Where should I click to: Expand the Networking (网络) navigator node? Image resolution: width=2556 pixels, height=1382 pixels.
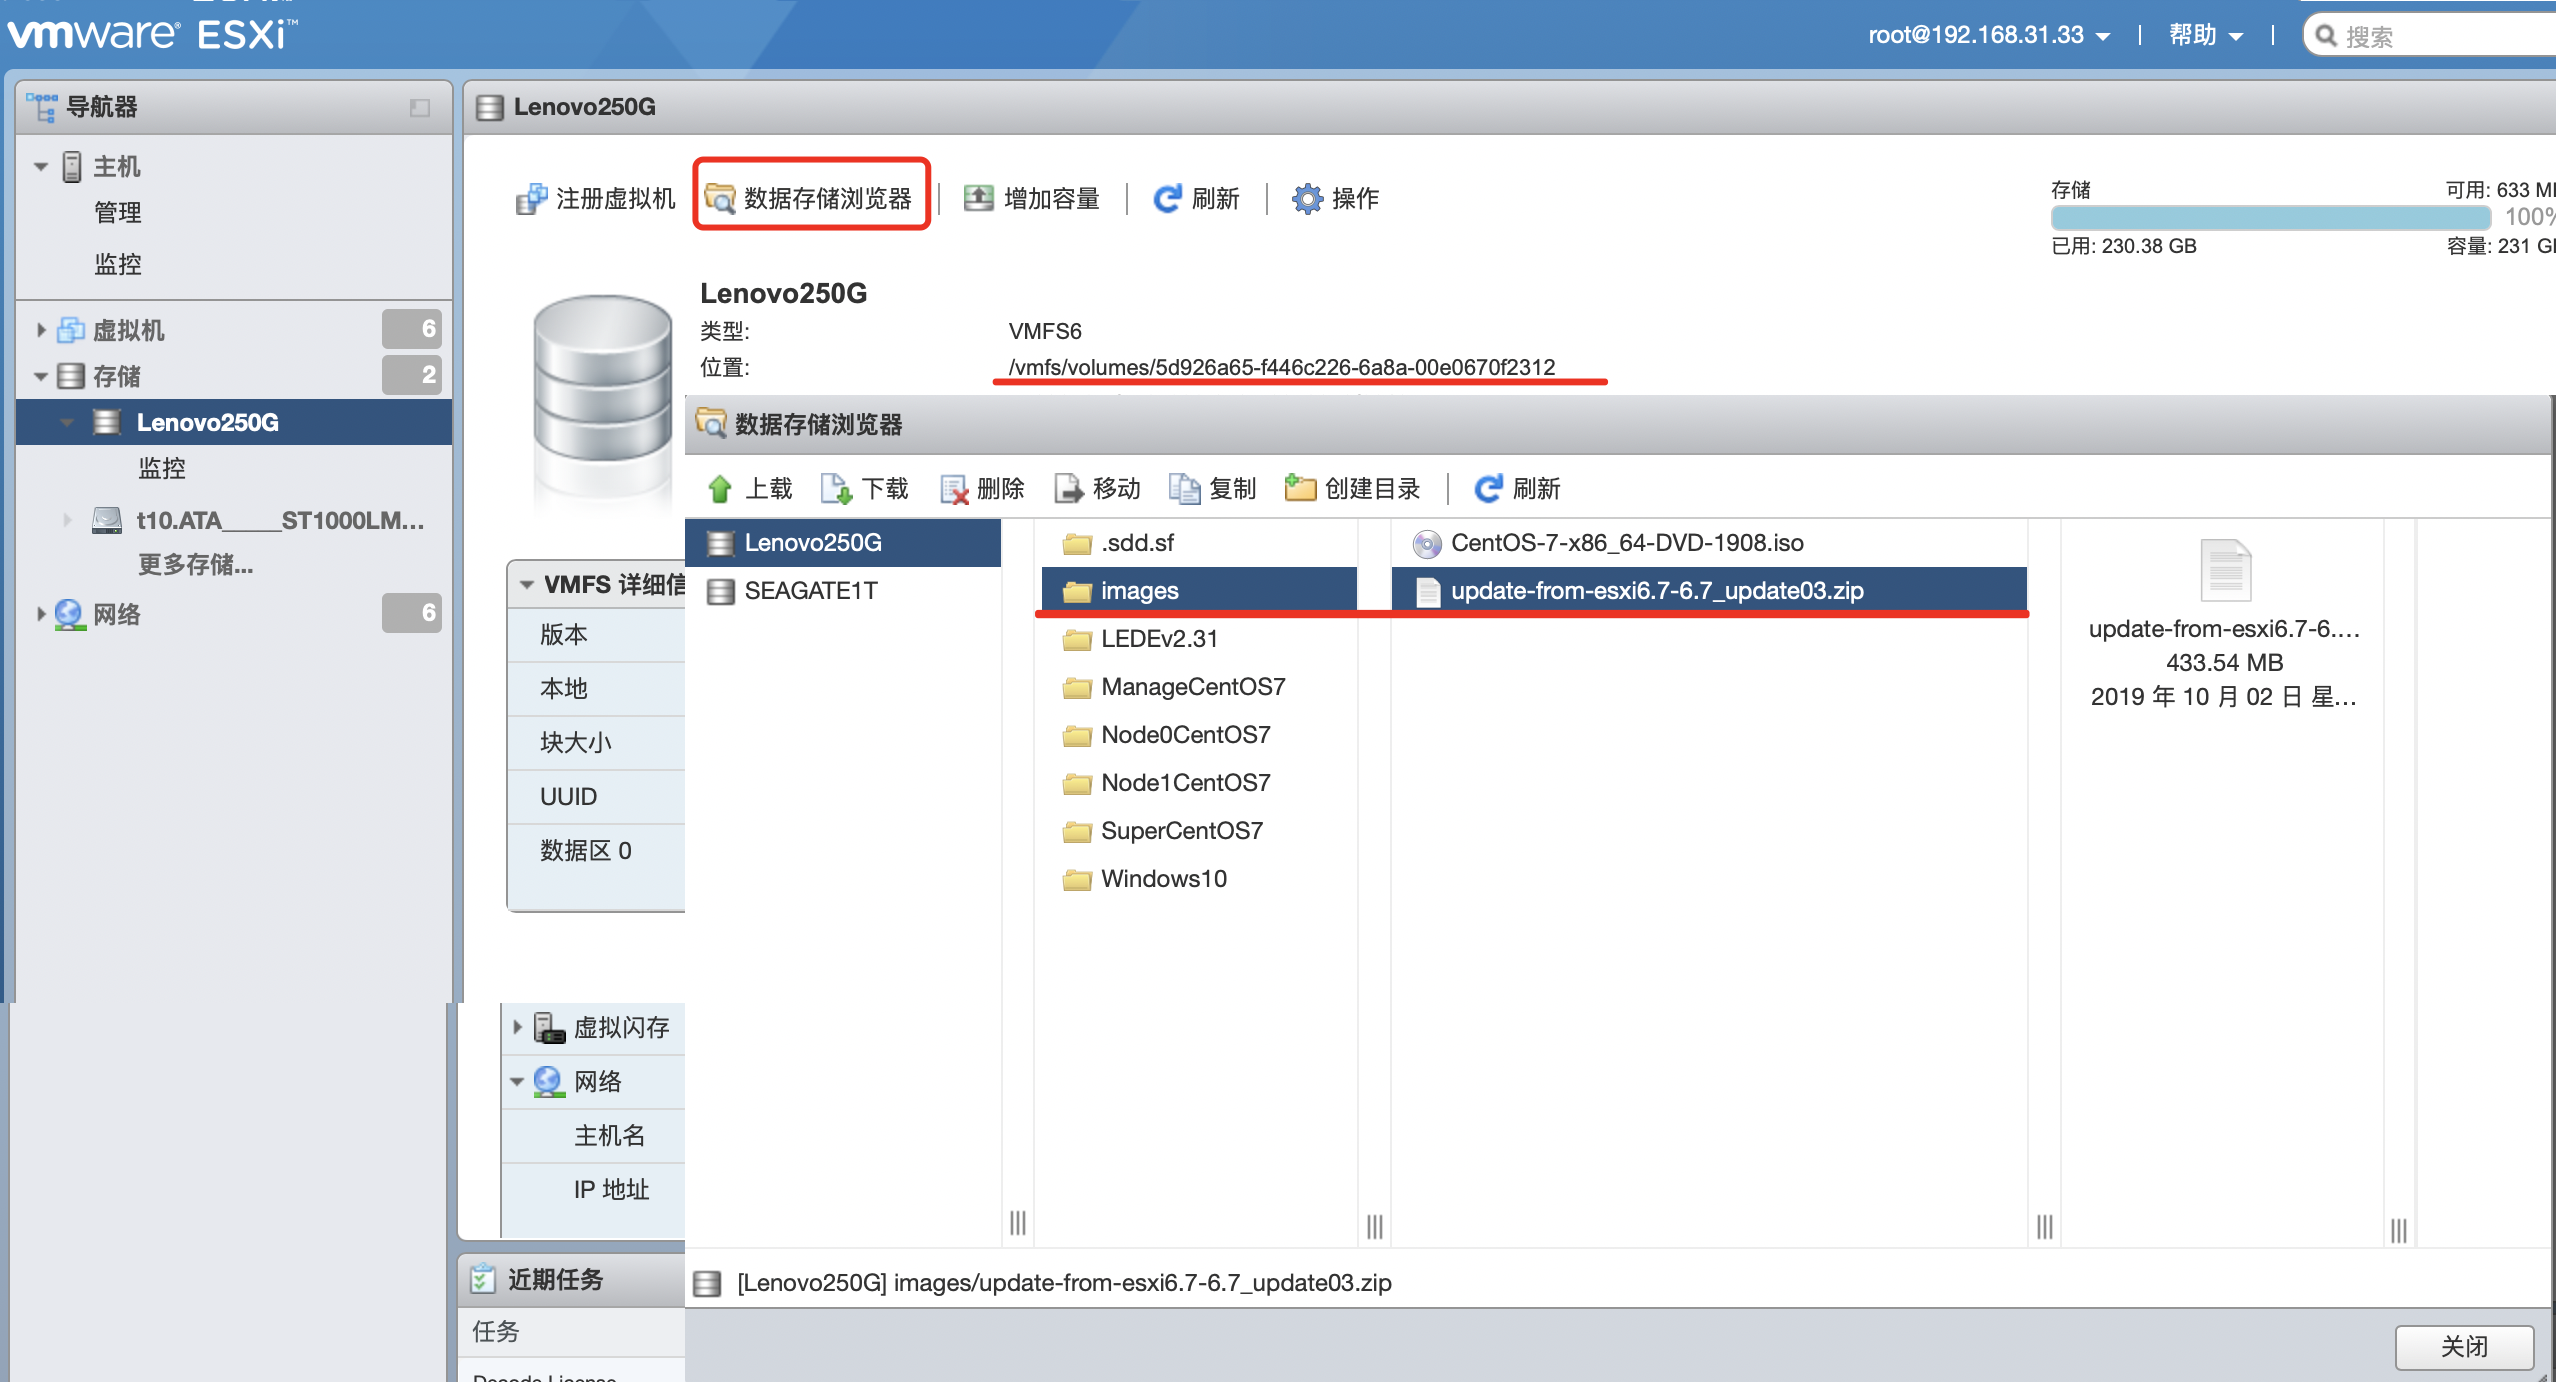point(41,613)
